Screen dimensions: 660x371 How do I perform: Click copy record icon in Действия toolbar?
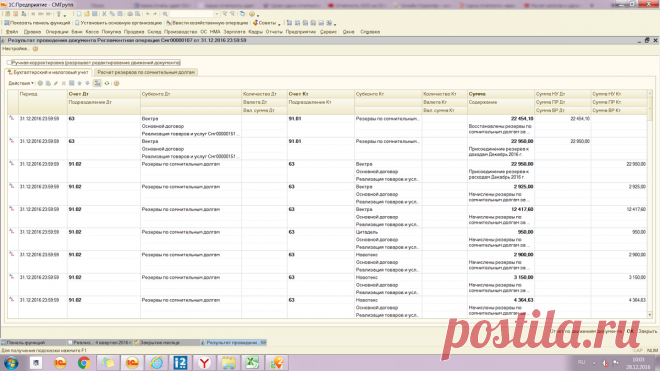click(x=48, y=83)
